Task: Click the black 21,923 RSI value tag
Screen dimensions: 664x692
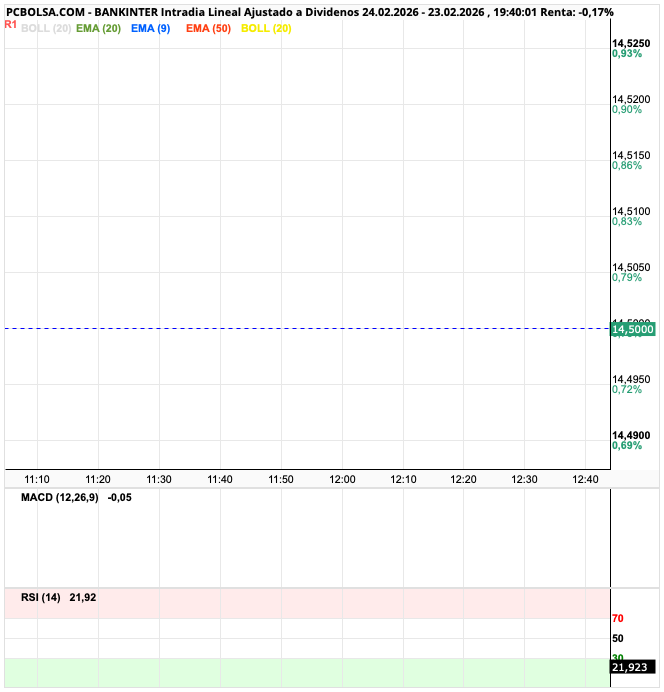Action: (x=632, y=666)
